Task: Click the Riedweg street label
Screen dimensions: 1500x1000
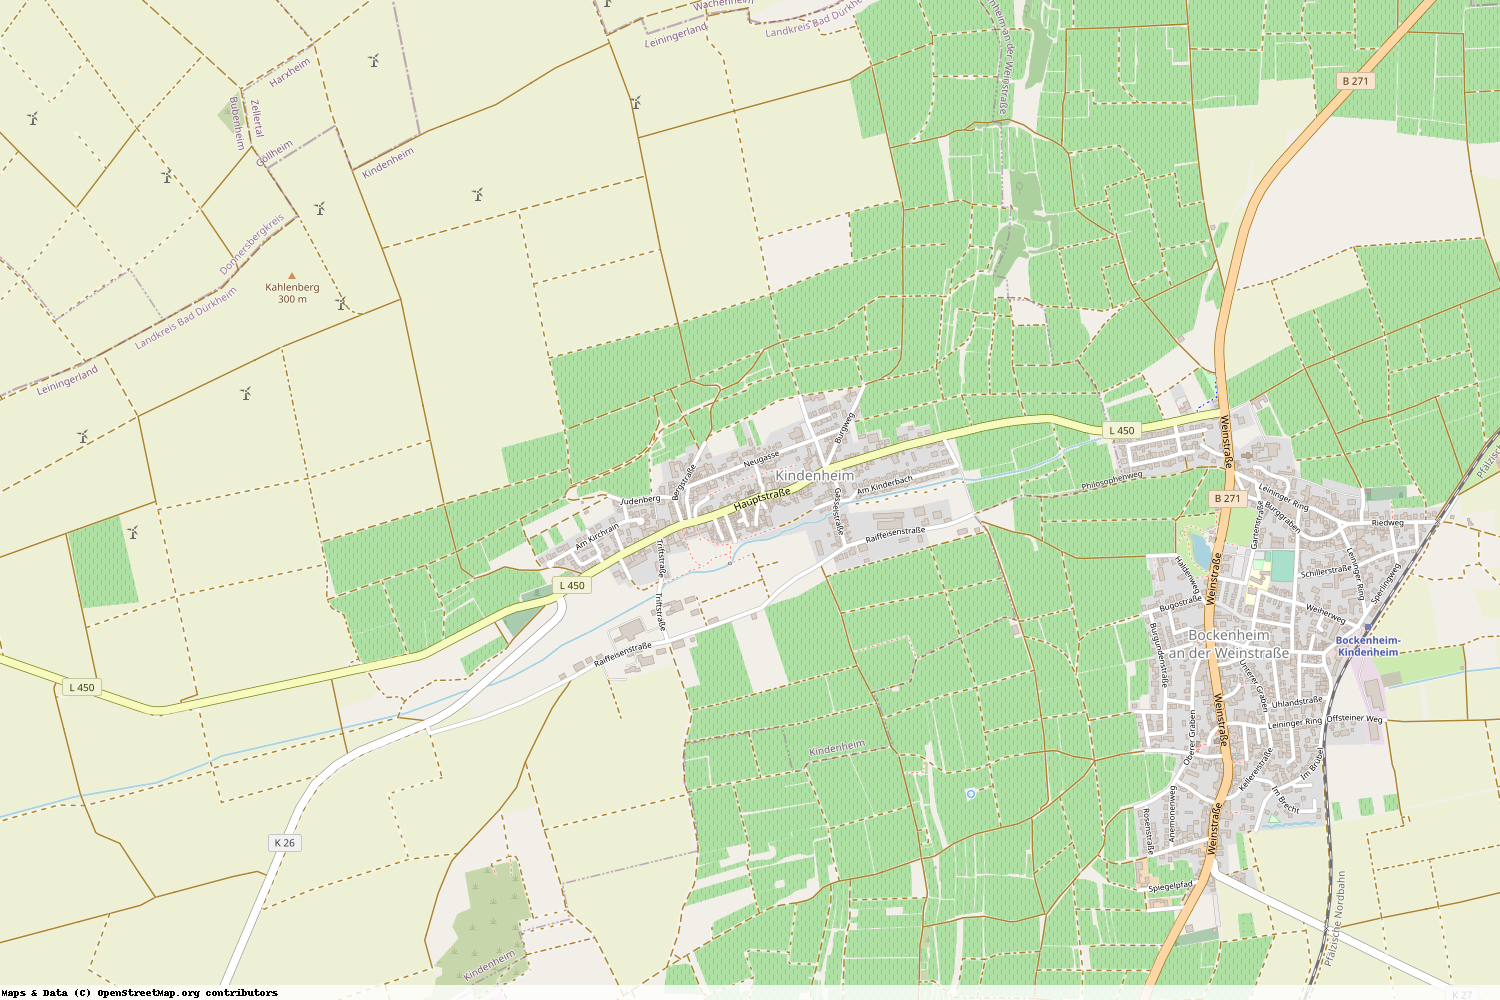Action: point(1388,523)
